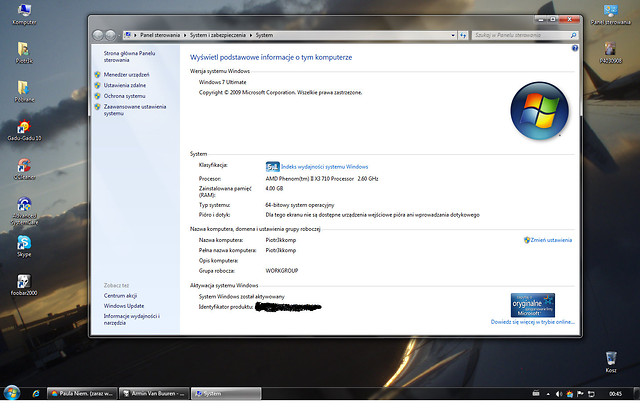Select the Gadu-Gadu 10 desktop shortcut
Screen dimensions: 640x410
pyautogui.click(x=24, y=130)
